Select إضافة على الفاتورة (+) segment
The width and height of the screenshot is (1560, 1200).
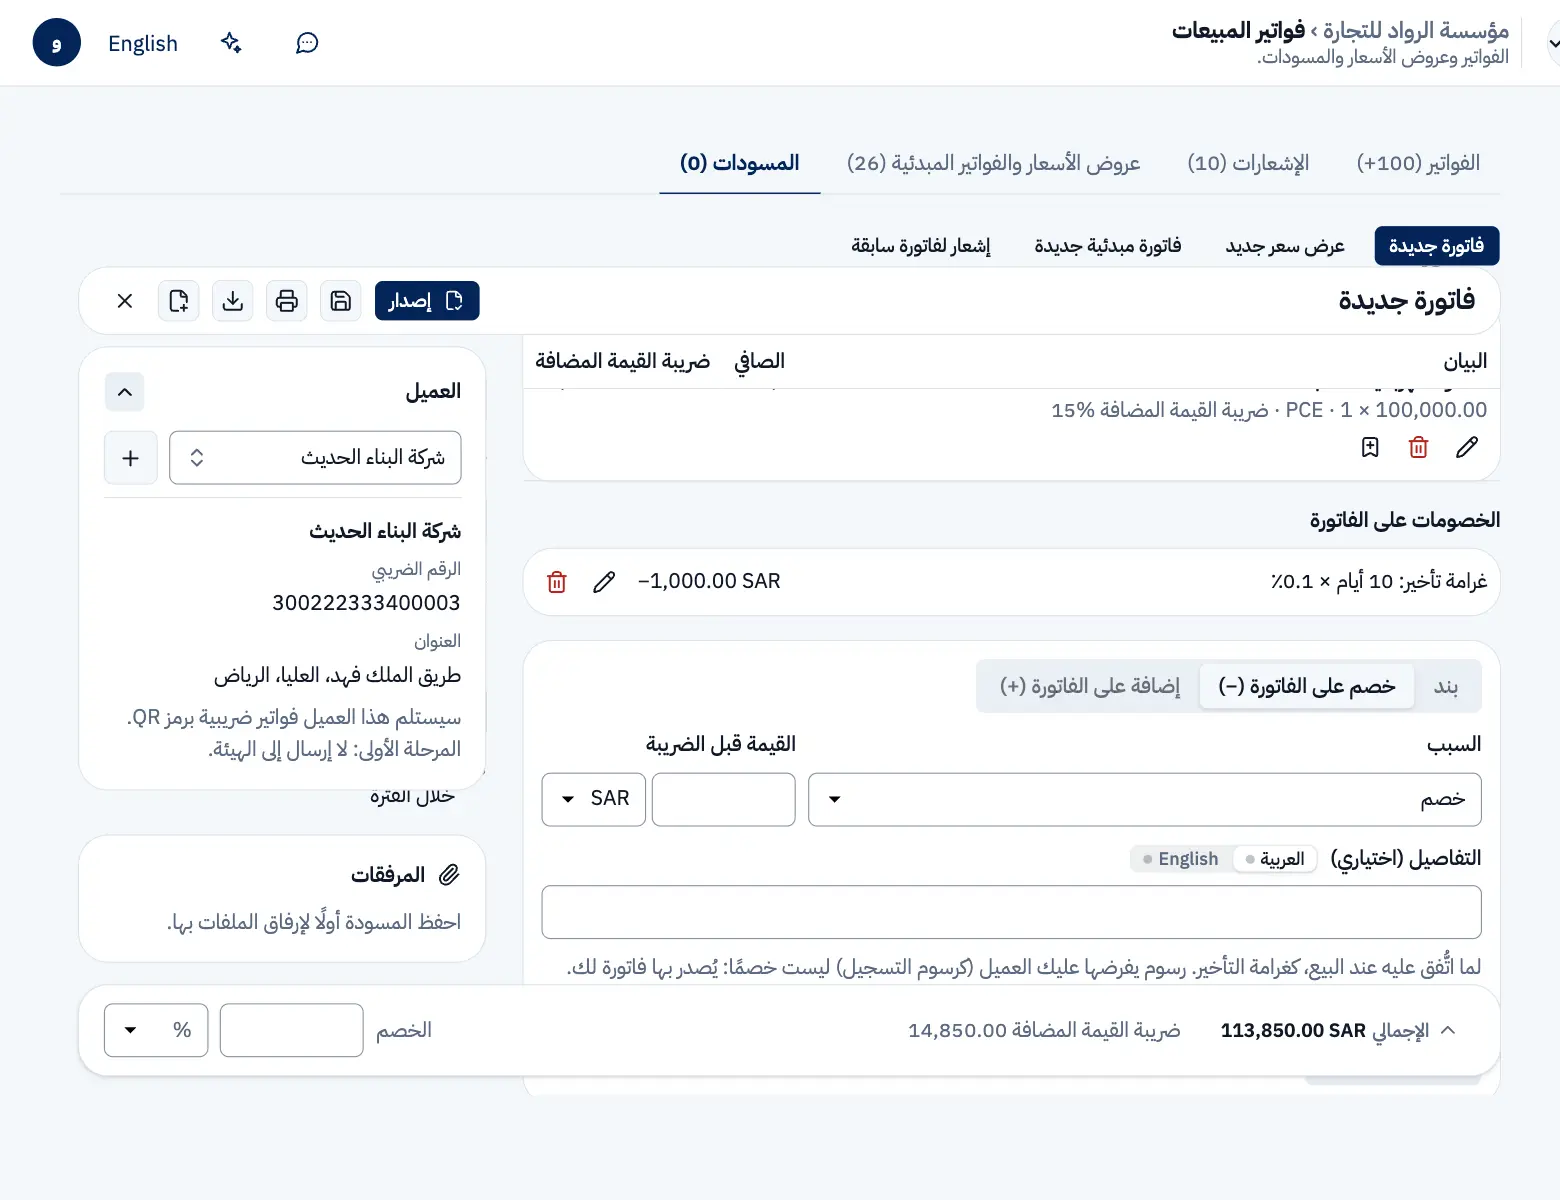pos(1090,686)
